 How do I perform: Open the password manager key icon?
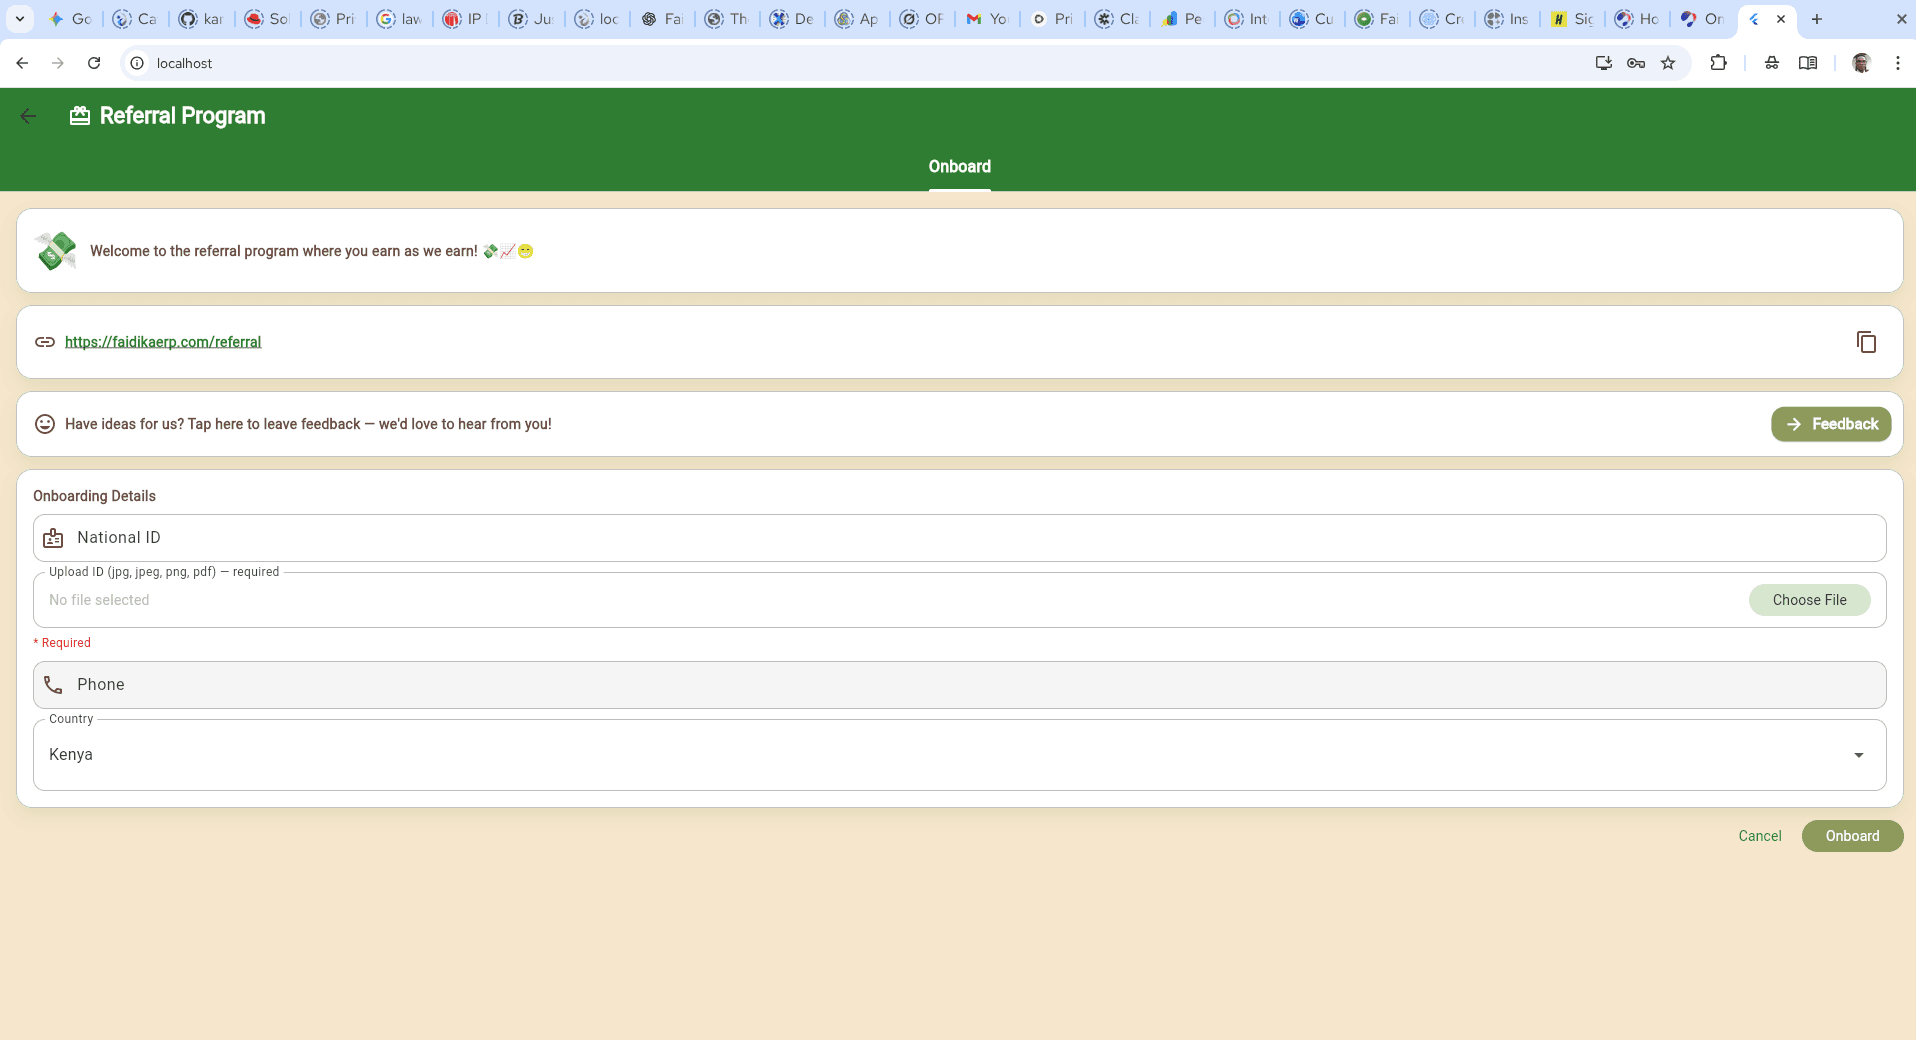tap(1636, 63)
